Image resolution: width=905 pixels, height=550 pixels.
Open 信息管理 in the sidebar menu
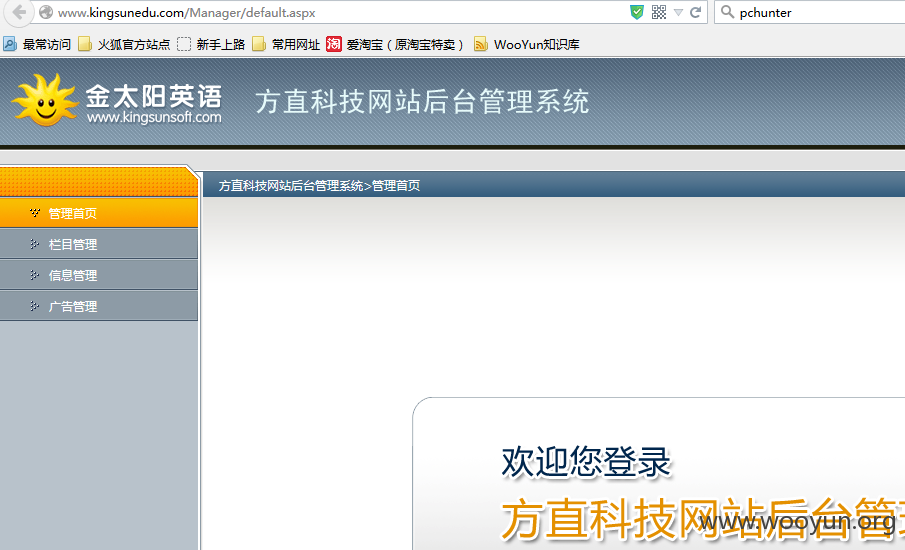99,275
